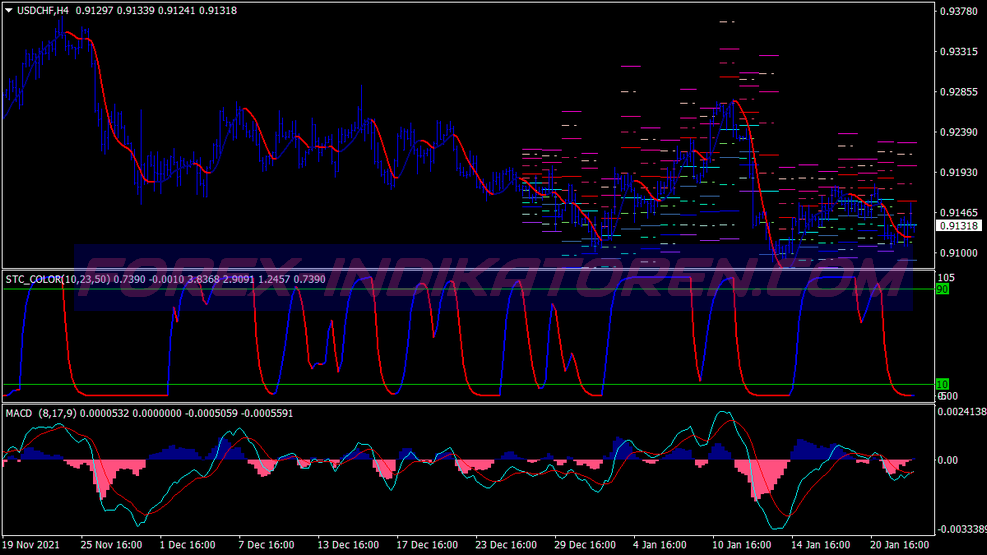
Task: Click the USDCHF,H4 symbol title
Action: pyautogui.click(x=45, y=10)
